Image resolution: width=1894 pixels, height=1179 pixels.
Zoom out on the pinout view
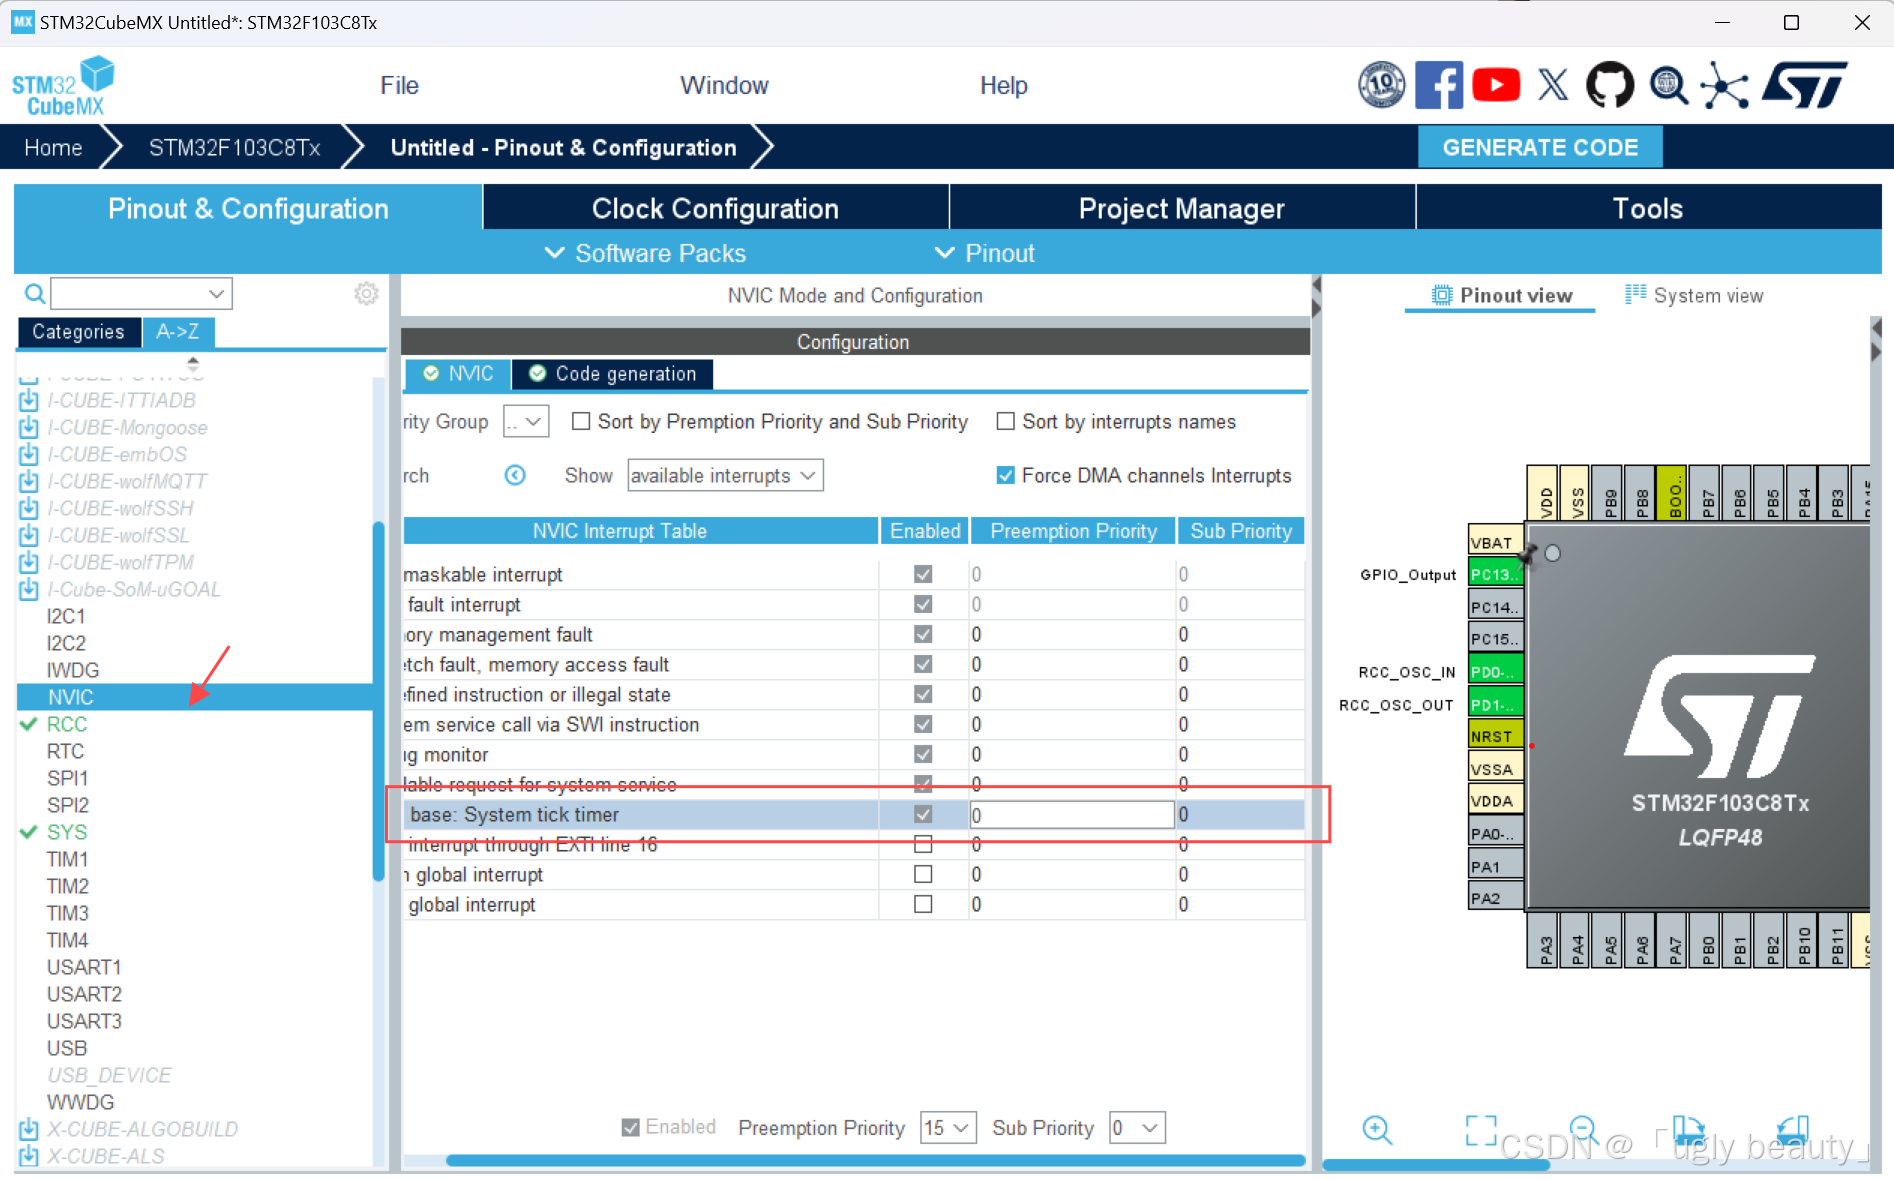1585,1130
